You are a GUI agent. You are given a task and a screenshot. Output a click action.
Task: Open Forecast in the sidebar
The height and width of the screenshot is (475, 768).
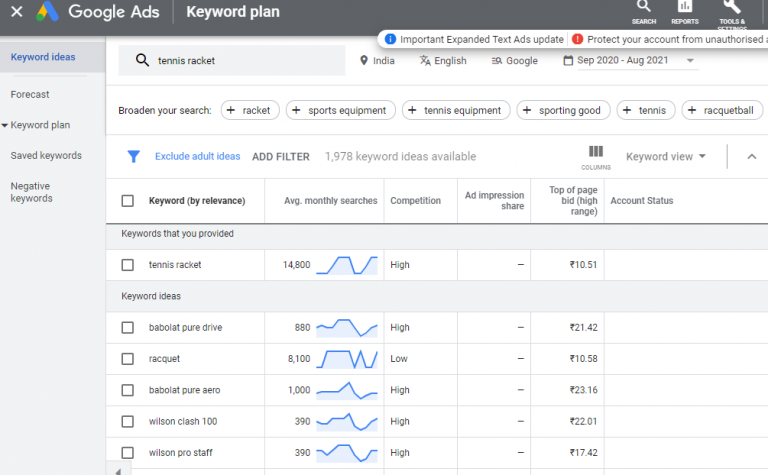(30, 95)
